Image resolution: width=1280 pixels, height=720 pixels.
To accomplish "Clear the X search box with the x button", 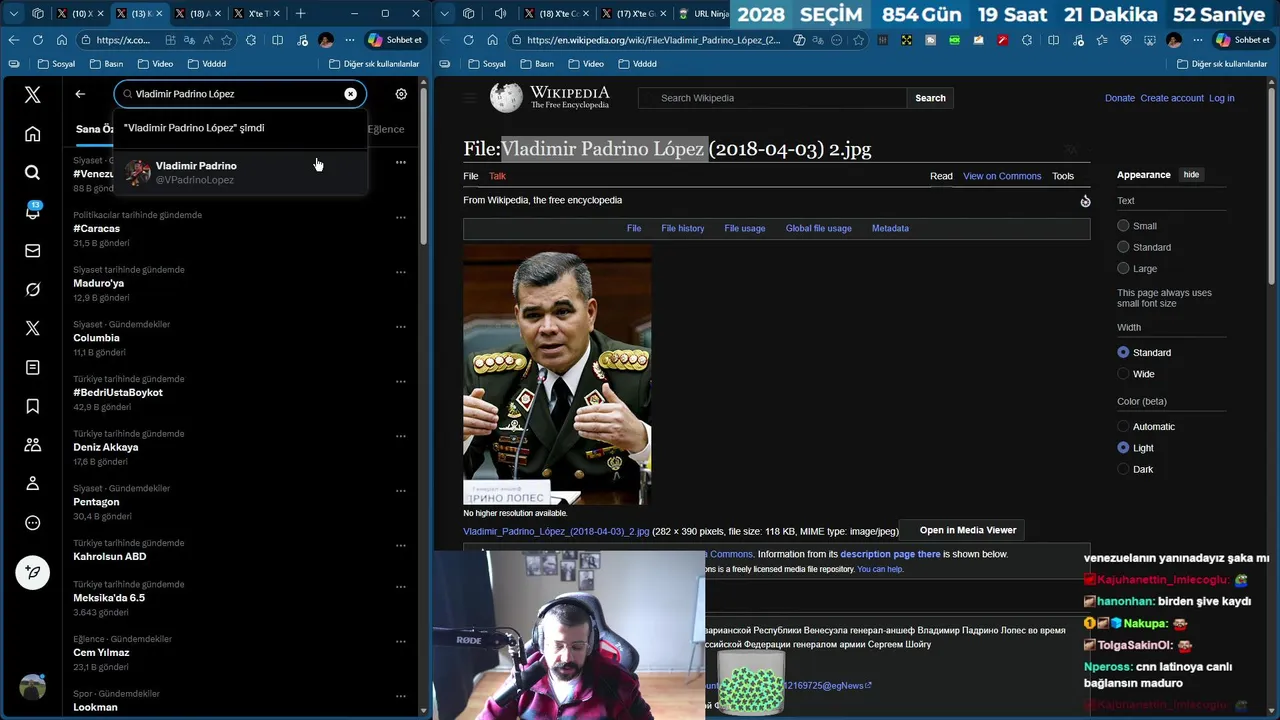I will pos(350,94).
